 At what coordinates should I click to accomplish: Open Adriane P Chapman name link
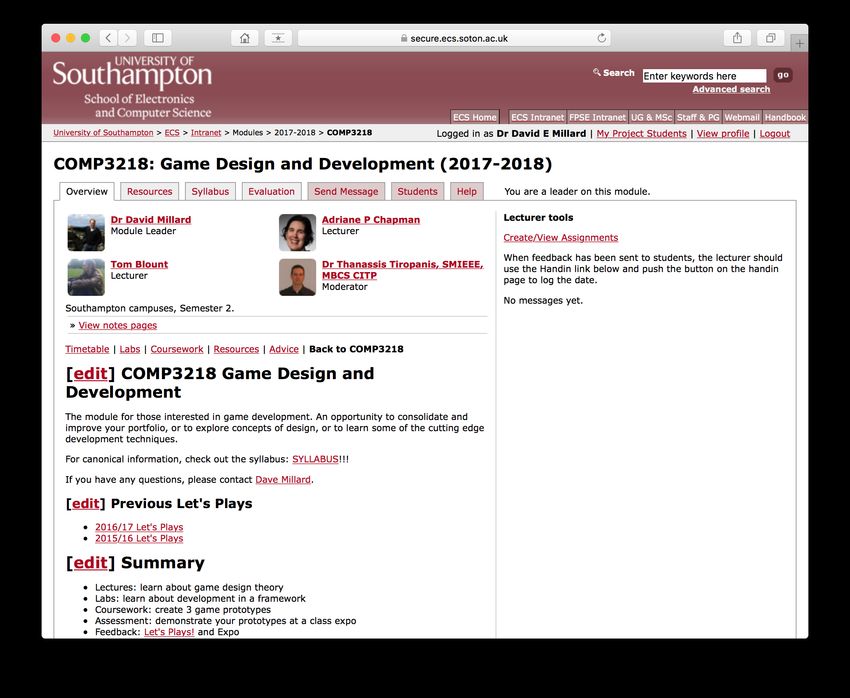[371, 219]
